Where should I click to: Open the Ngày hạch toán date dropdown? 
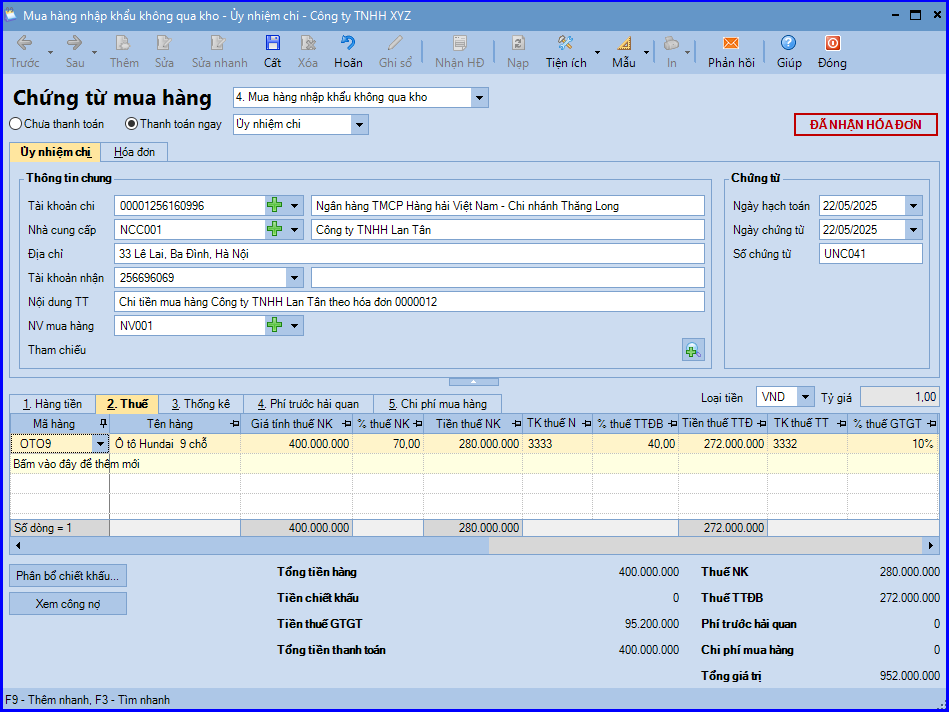[913, 206]
